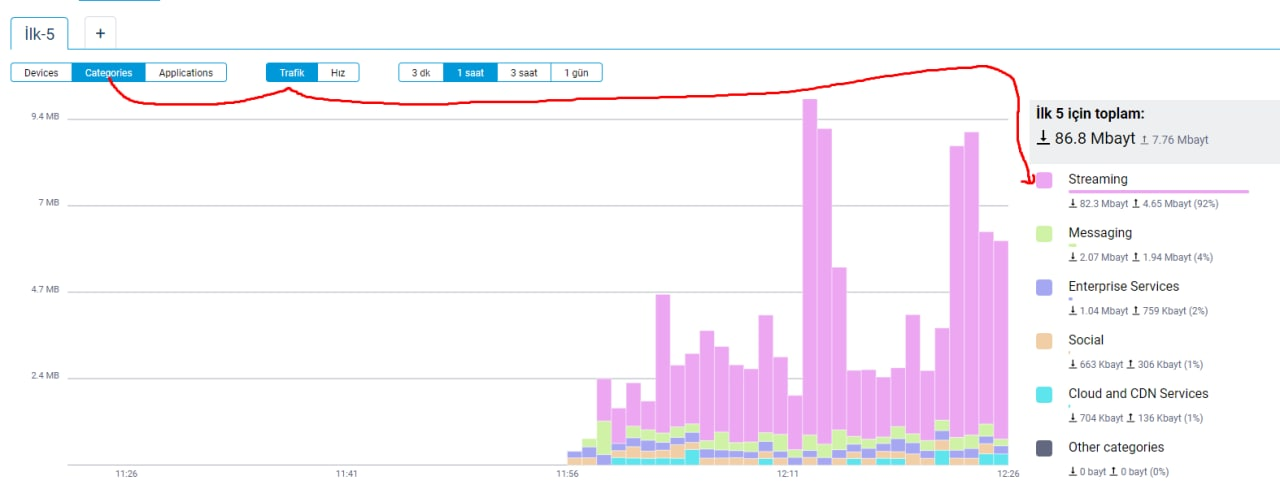1280x502 pixels.
Task: Click the Cloud and CDN cyan swatch
Action: coord(1044,395)
